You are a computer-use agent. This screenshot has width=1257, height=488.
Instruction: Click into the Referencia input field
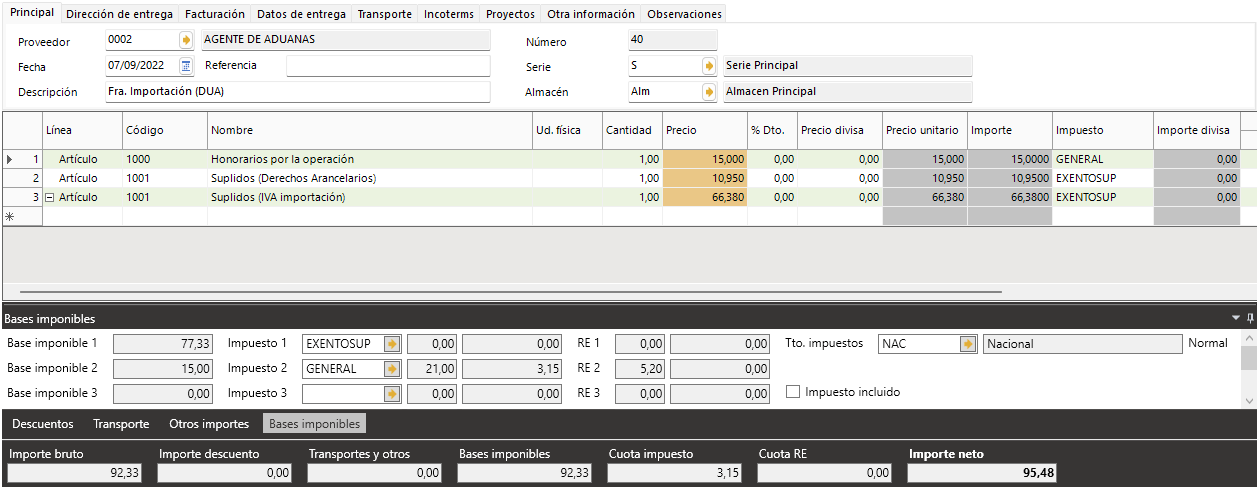click(388, 66)
